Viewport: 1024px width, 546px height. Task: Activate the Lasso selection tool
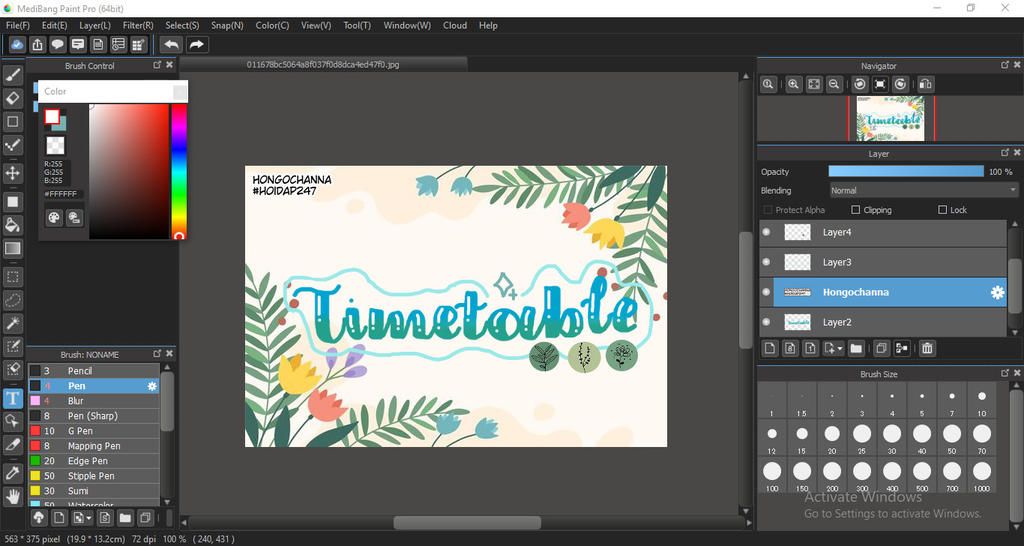pos(13,300)
